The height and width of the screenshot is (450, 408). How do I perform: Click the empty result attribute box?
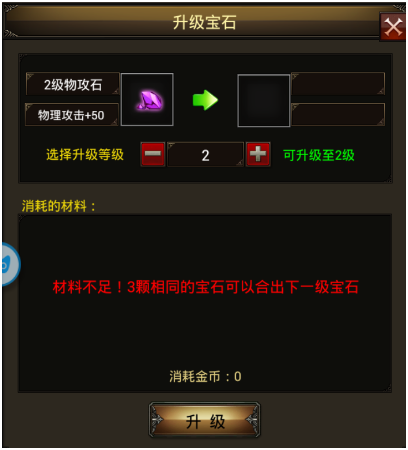coord(338,115)
